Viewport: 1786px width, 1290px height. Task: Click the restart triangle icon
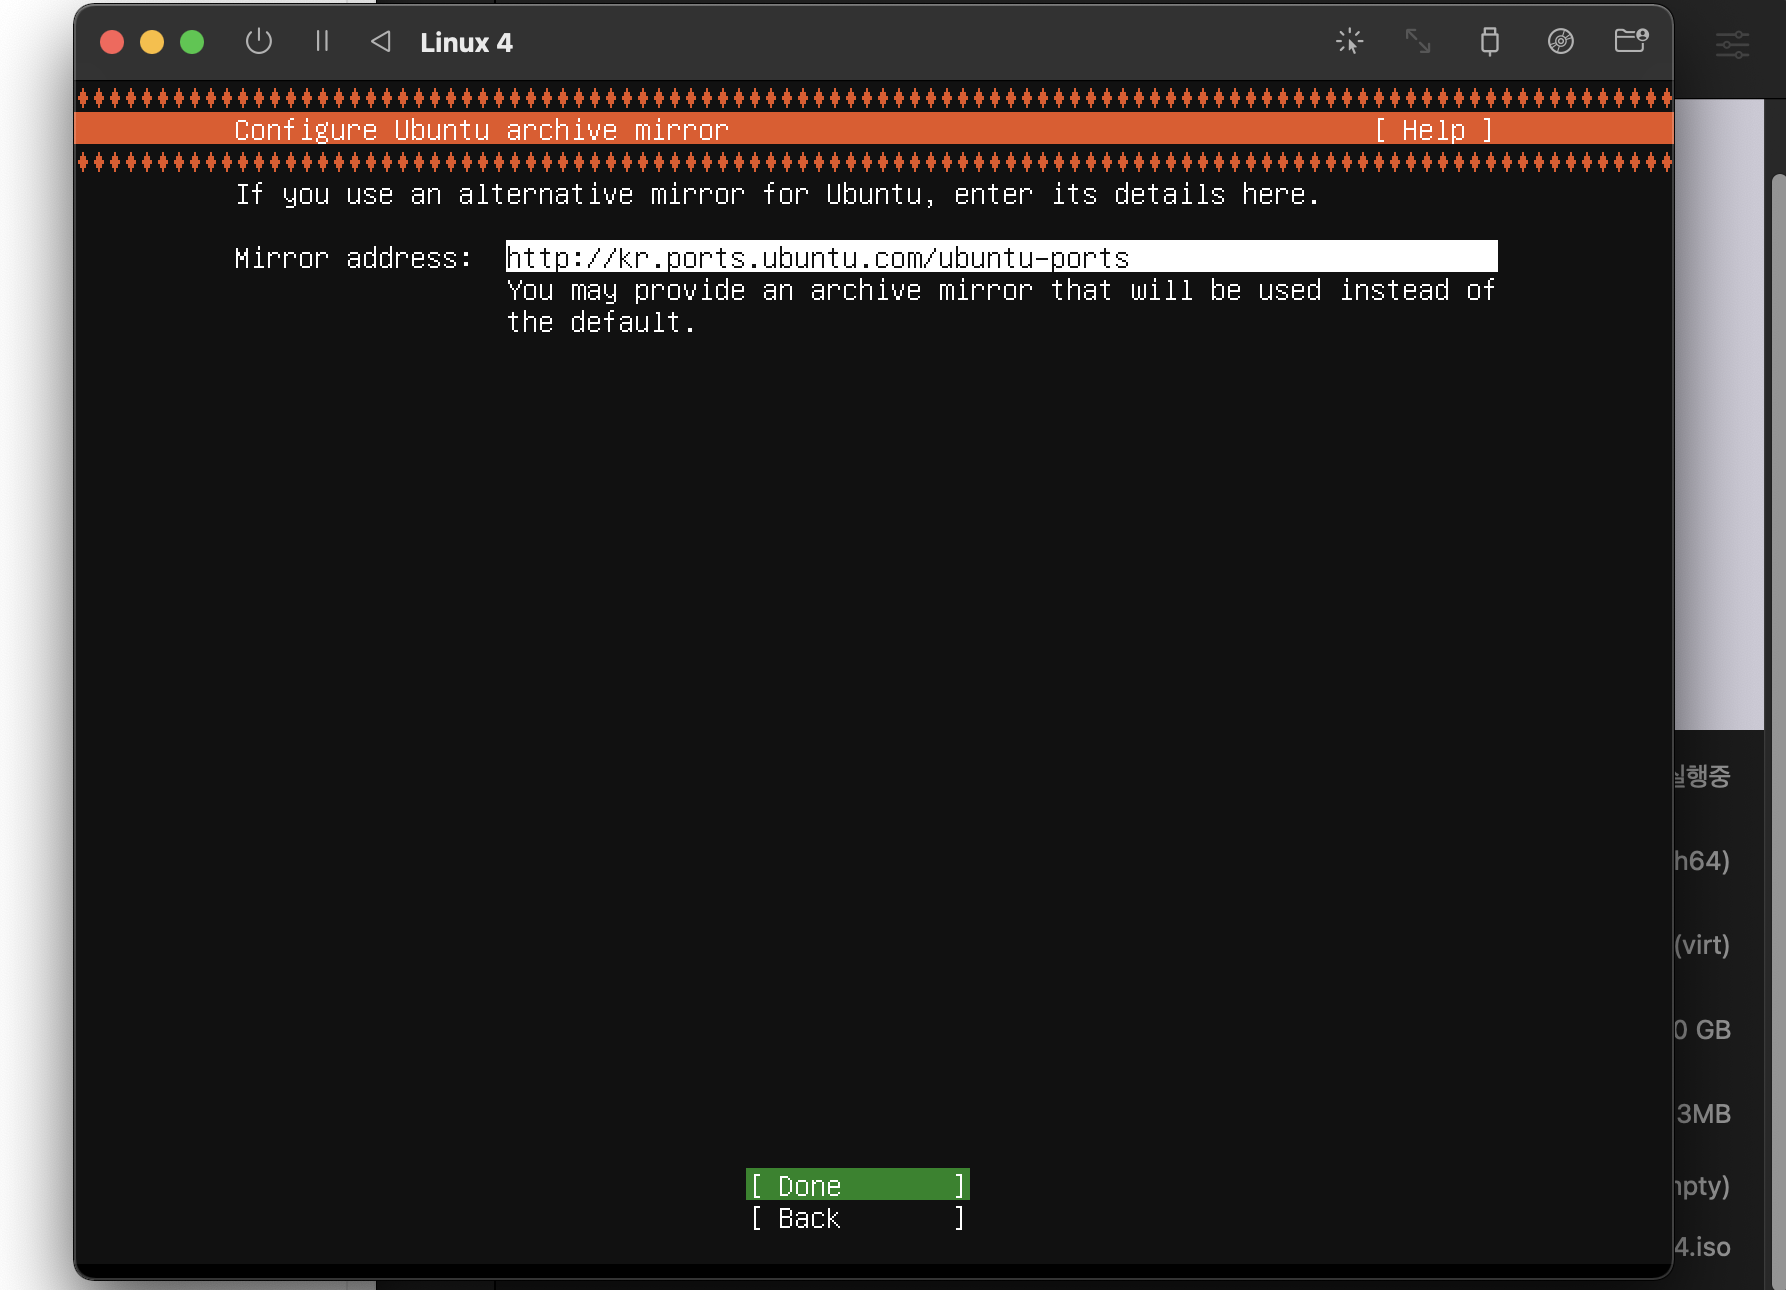(381, 41)
